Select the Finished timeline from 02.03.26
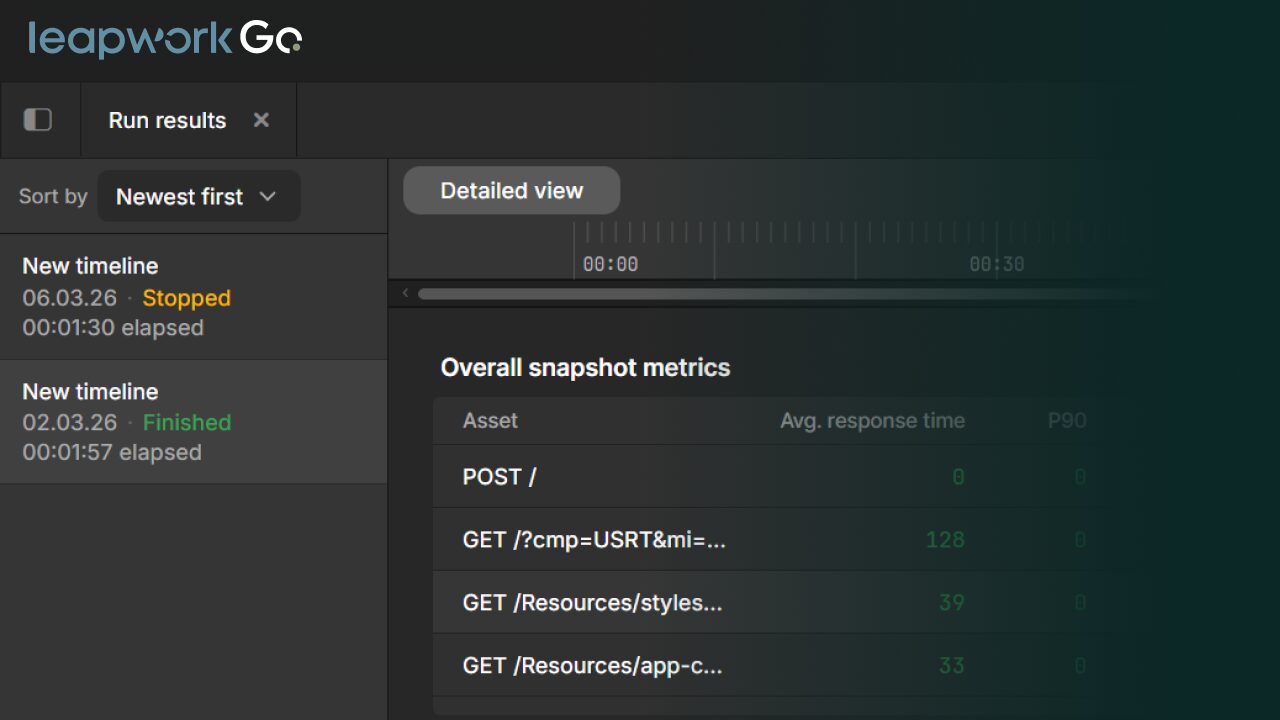This screenshot has height=720, width=1280. coord(193,422)
